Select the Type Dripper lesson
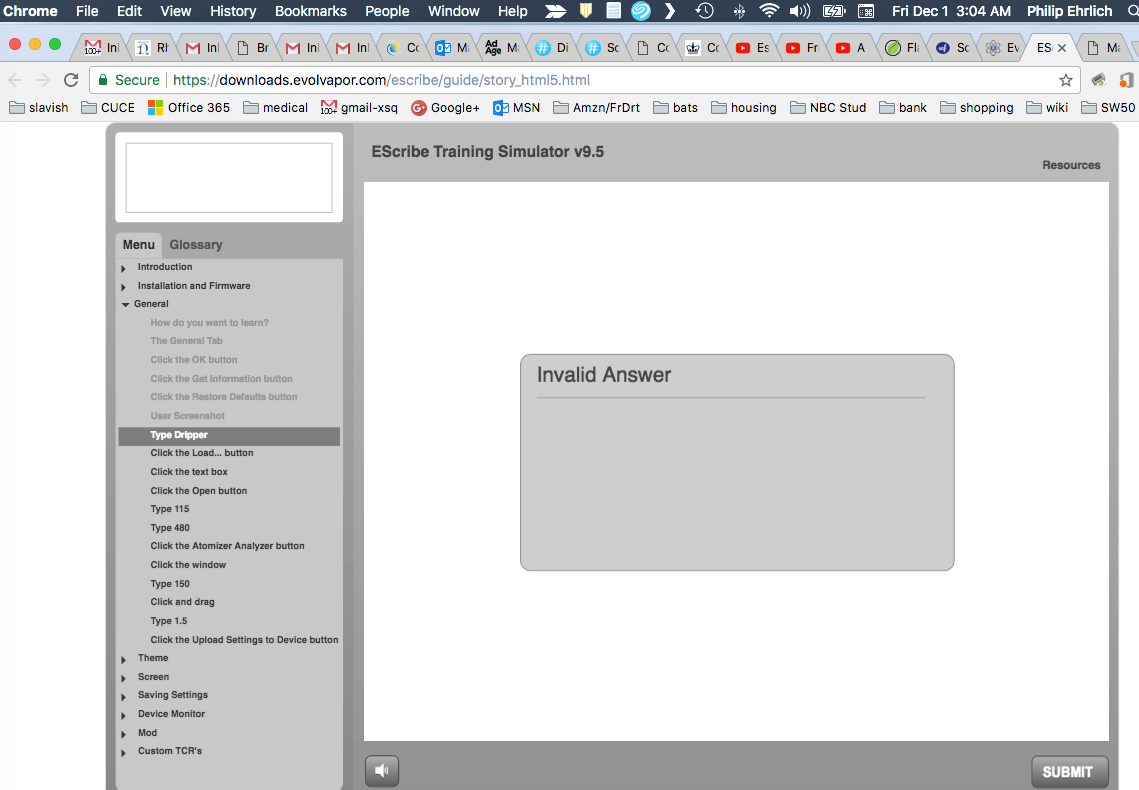 179,435
